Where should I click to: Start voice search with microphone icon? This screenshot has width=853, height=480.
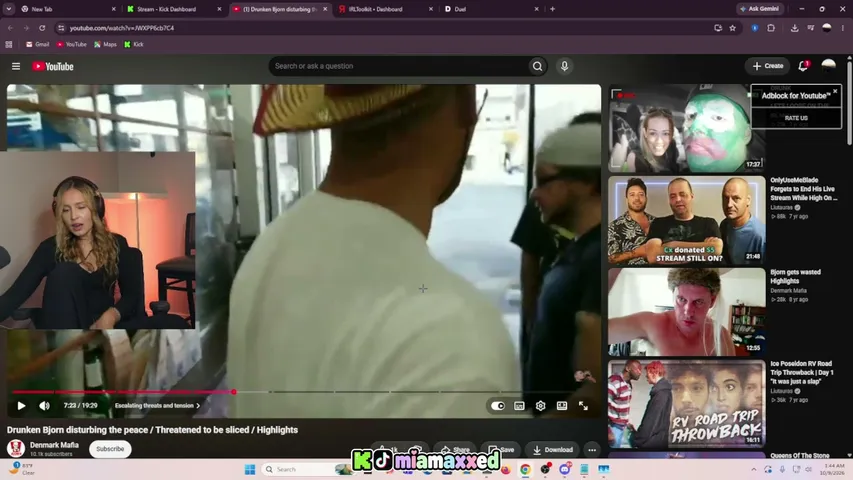click(564, 66)
